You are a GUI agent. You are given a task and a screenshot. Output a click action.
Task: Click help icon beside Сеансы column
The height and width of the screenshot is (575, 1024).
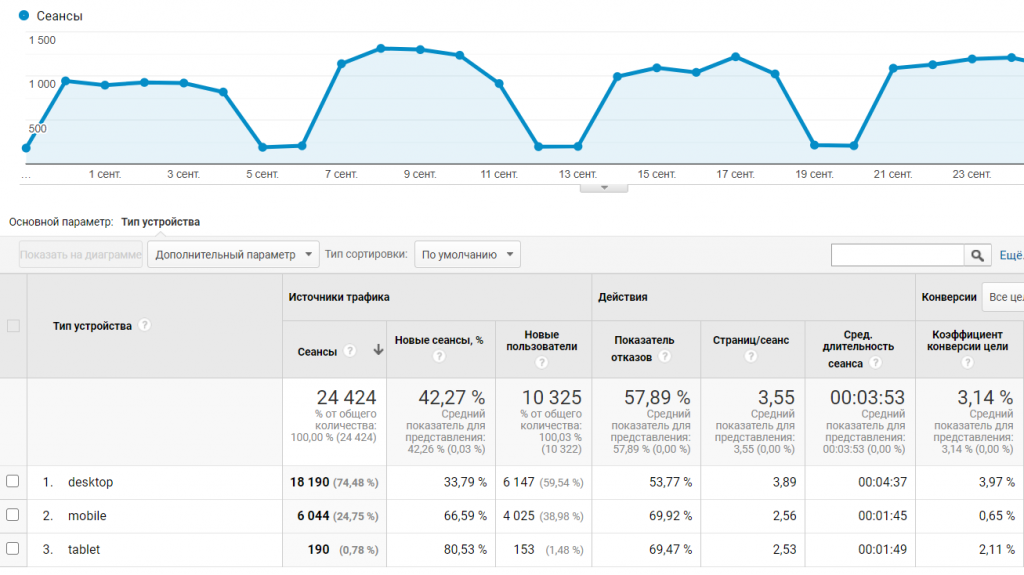350,351
